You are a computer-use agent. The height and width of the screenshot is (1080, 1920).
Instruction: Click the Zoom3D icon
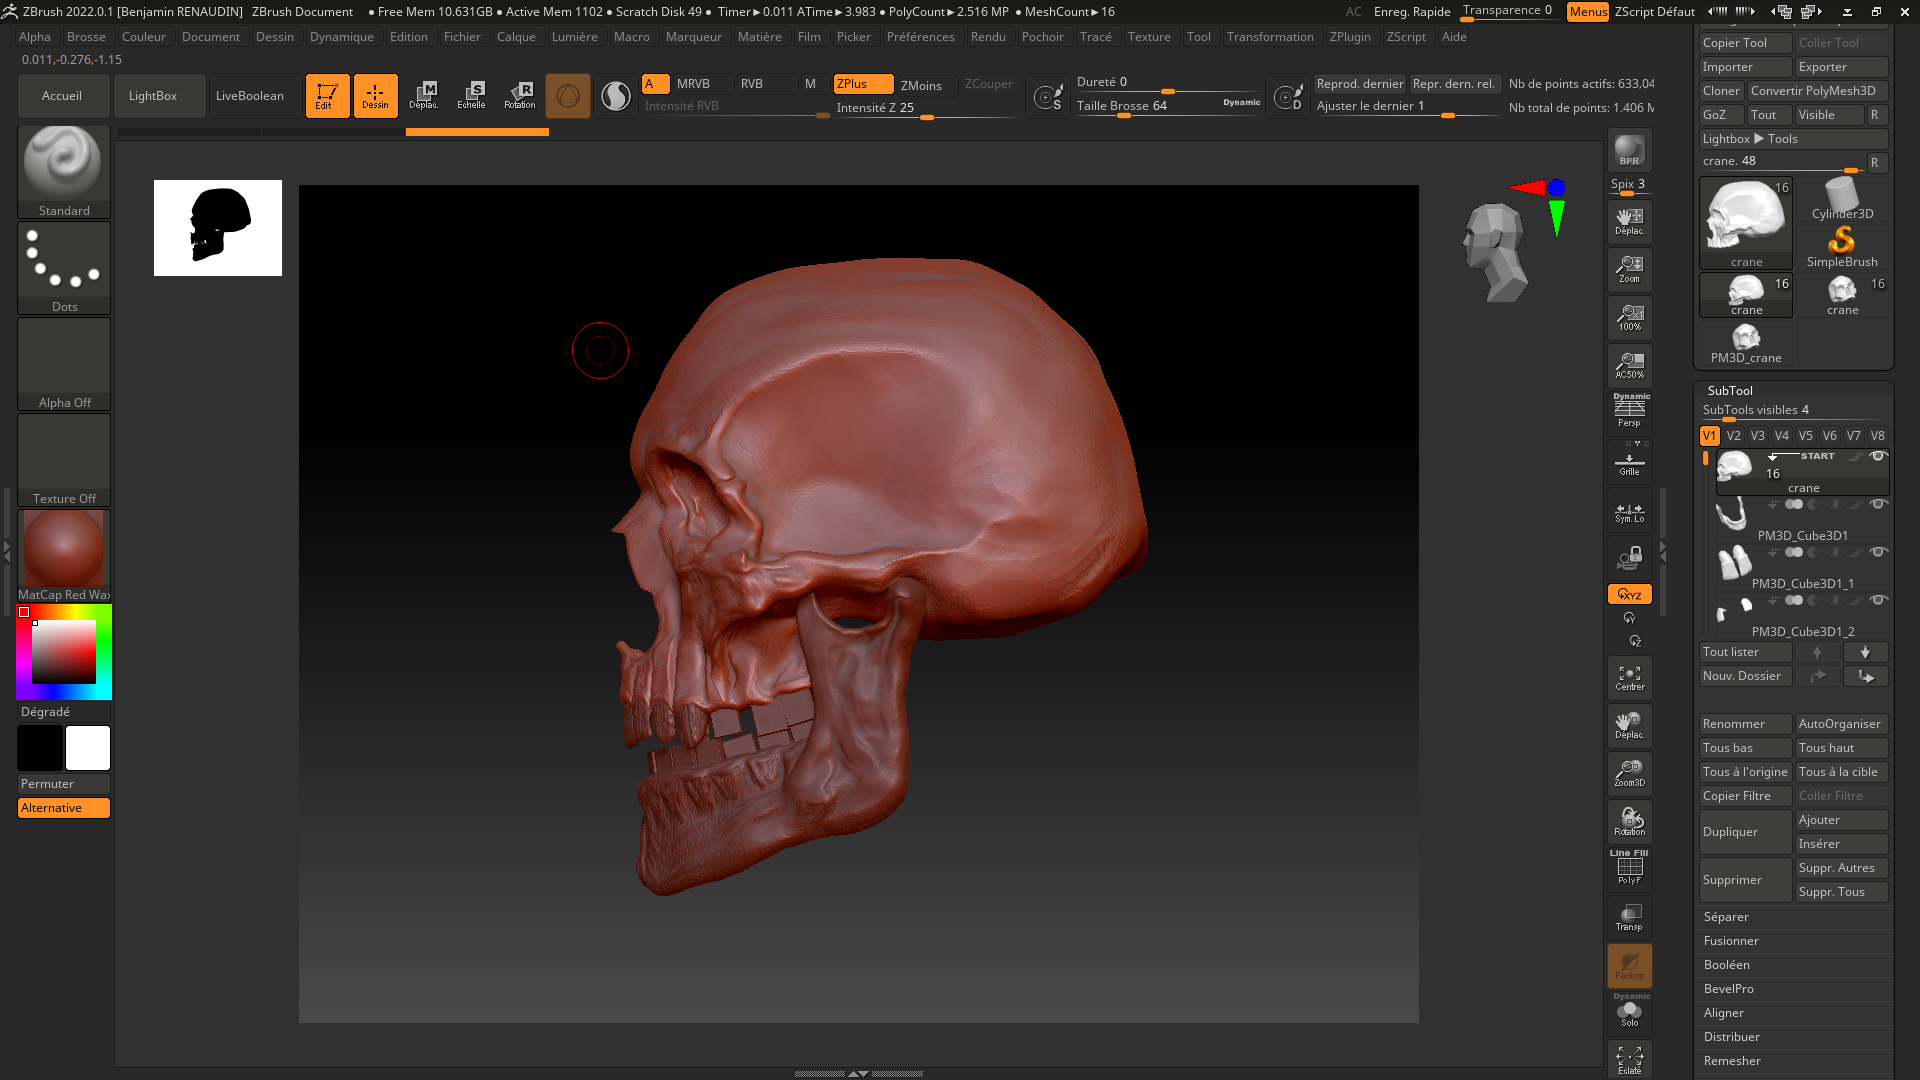tap(1630, 773)
